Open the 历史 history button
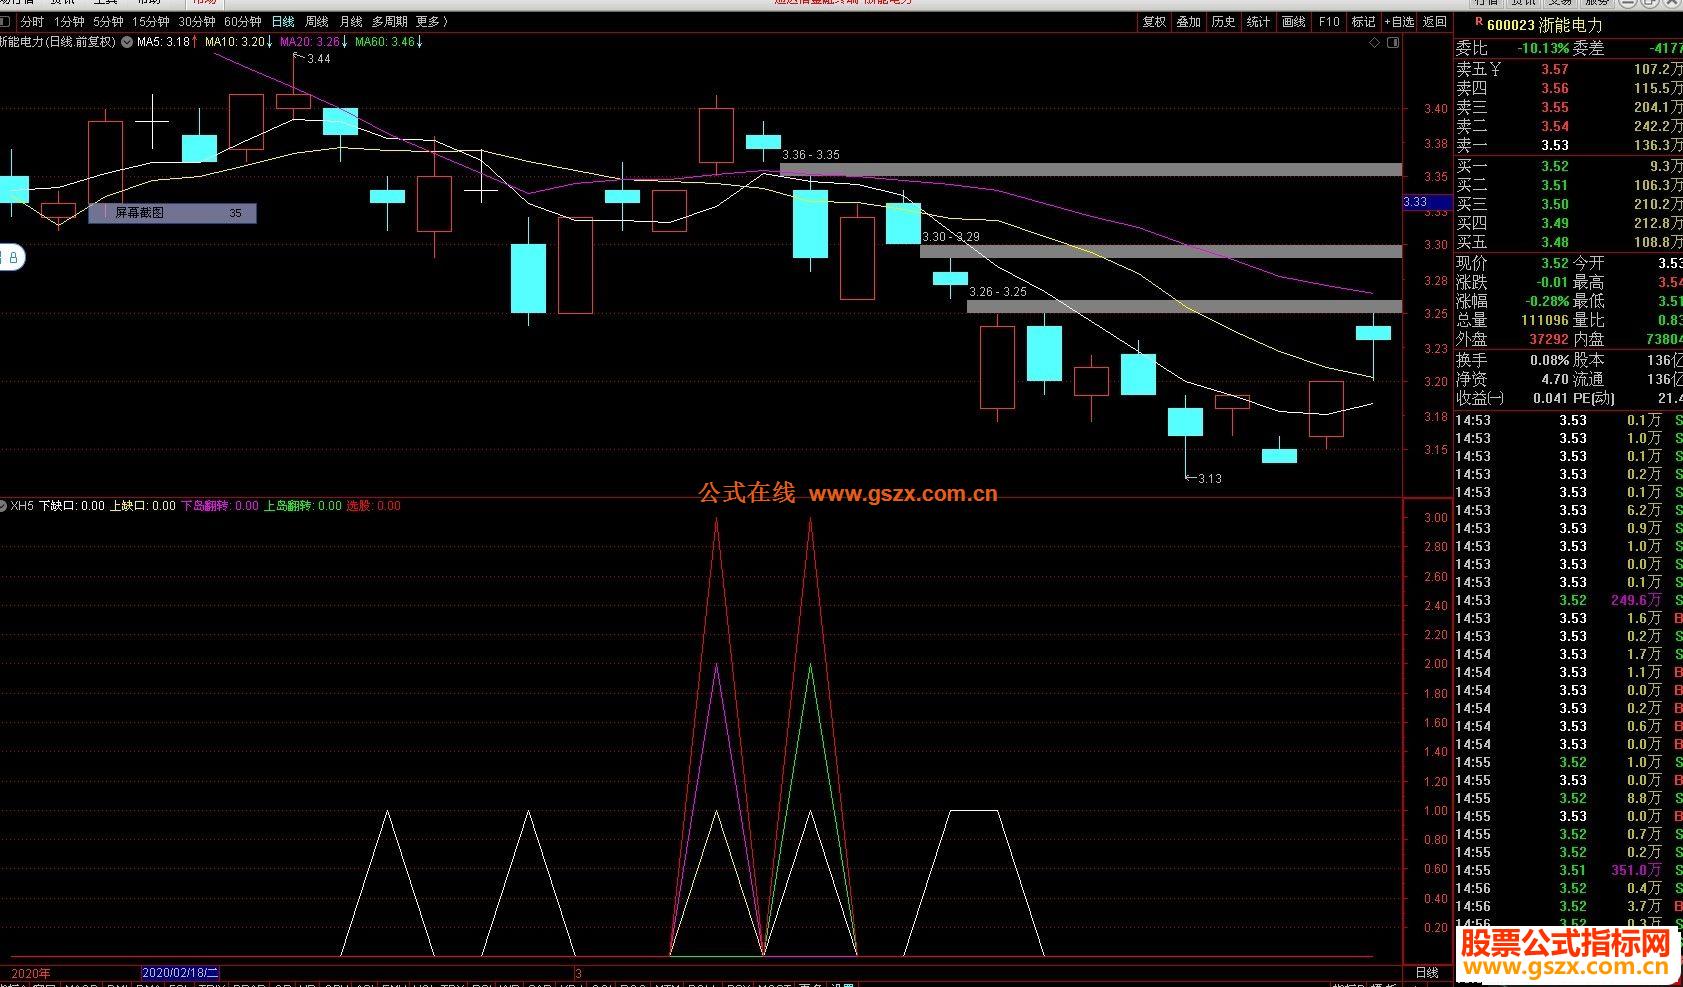Screen dimensions: 1683x987 (1224, 22)
